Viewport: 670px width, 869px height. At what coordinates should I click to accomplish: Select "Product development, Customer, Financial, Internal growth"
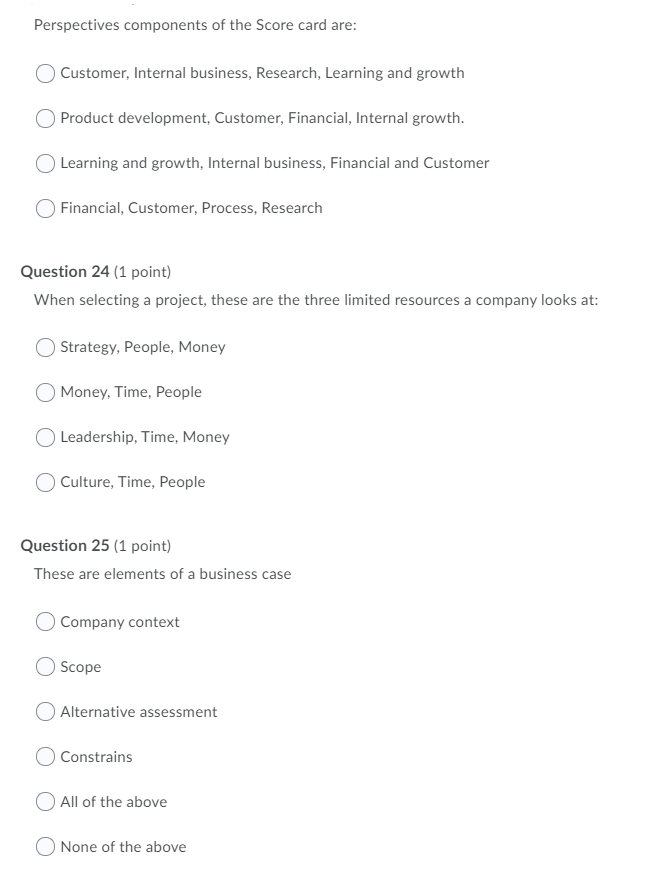tap(45, 118)
